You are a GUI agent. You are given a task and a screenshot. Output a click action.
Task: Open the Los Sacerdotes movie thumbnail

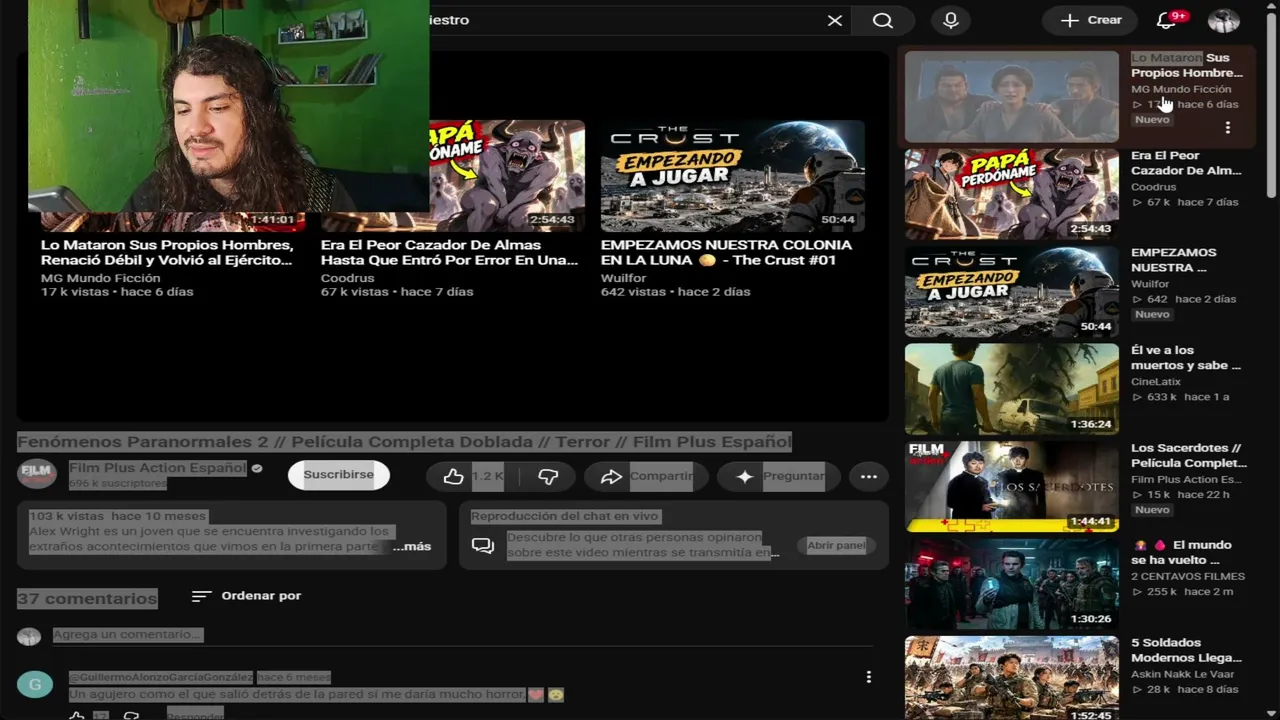click(x=1012, y=487)
